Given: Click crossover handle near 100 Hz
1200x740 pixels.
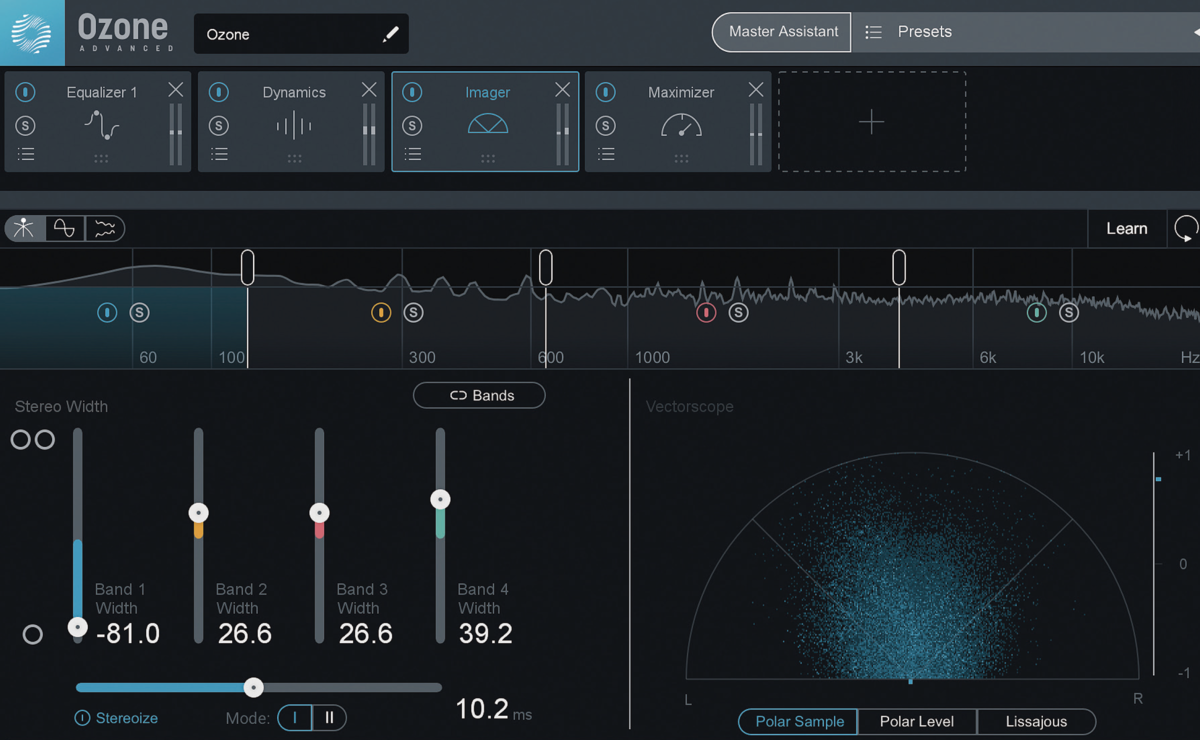Looking at the screenshot, I should pos(248,267).
